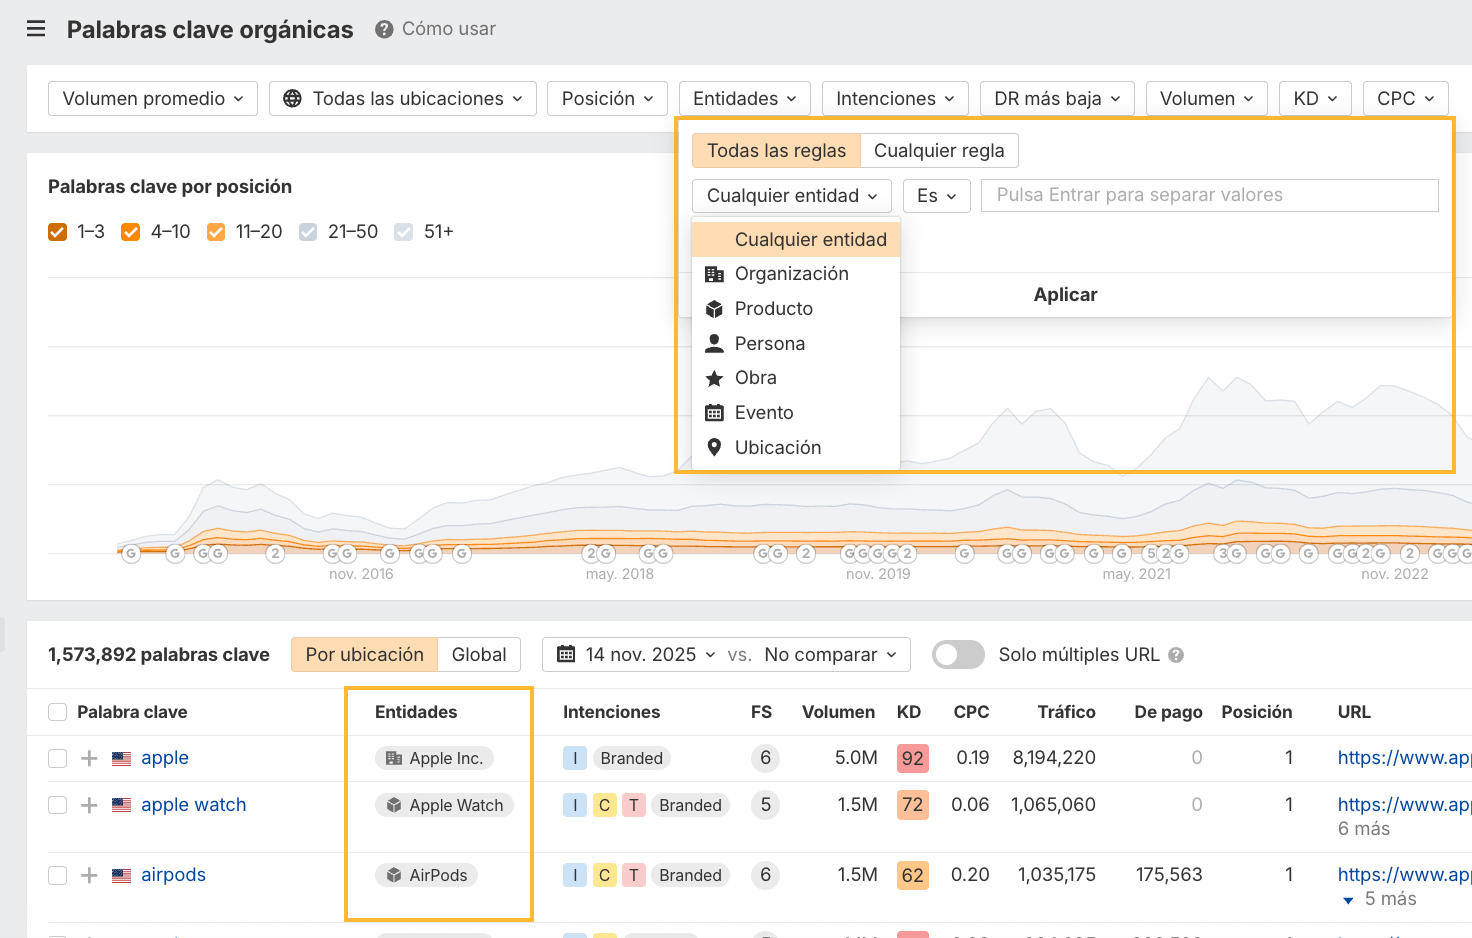Enable the "21–50" position checkbox

[308, 231]
